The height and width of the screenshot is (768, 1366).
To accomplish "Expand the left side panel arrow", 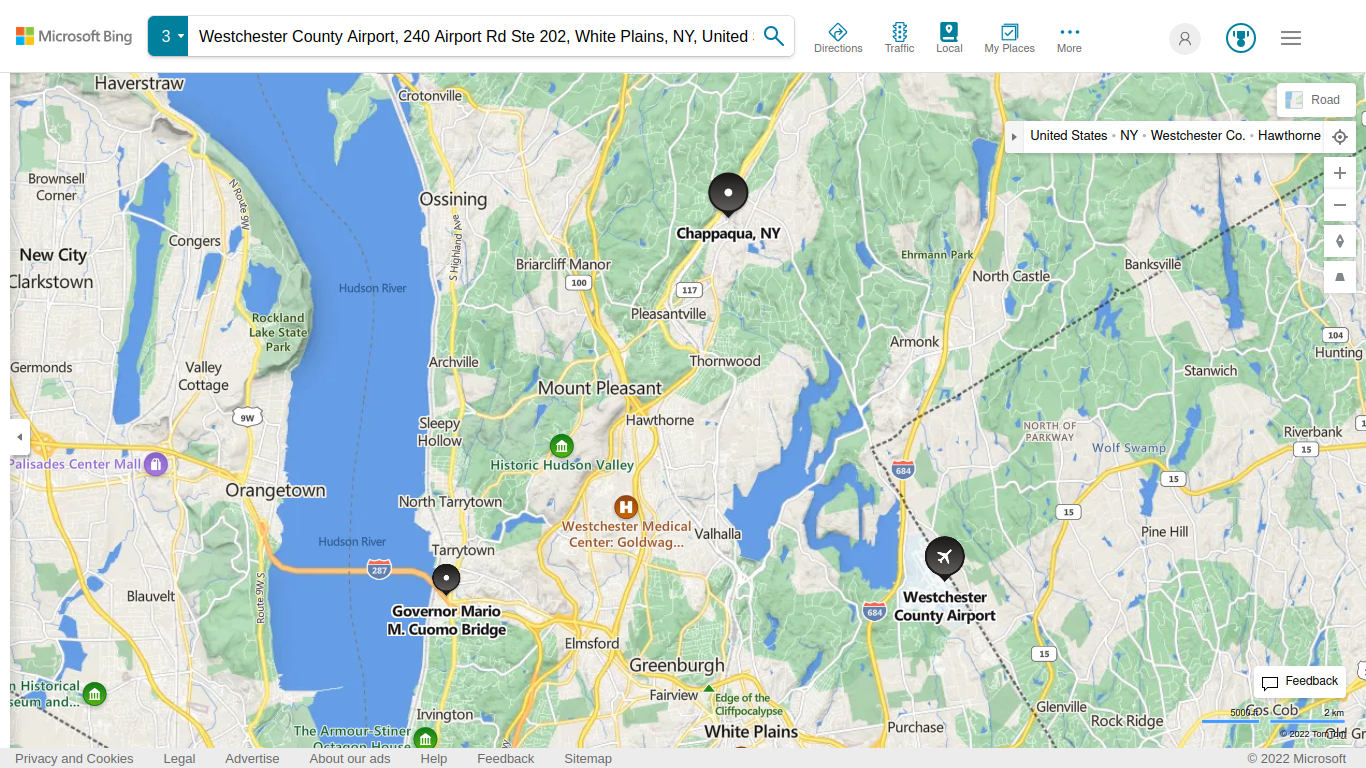I will click(x=19, y=437).
